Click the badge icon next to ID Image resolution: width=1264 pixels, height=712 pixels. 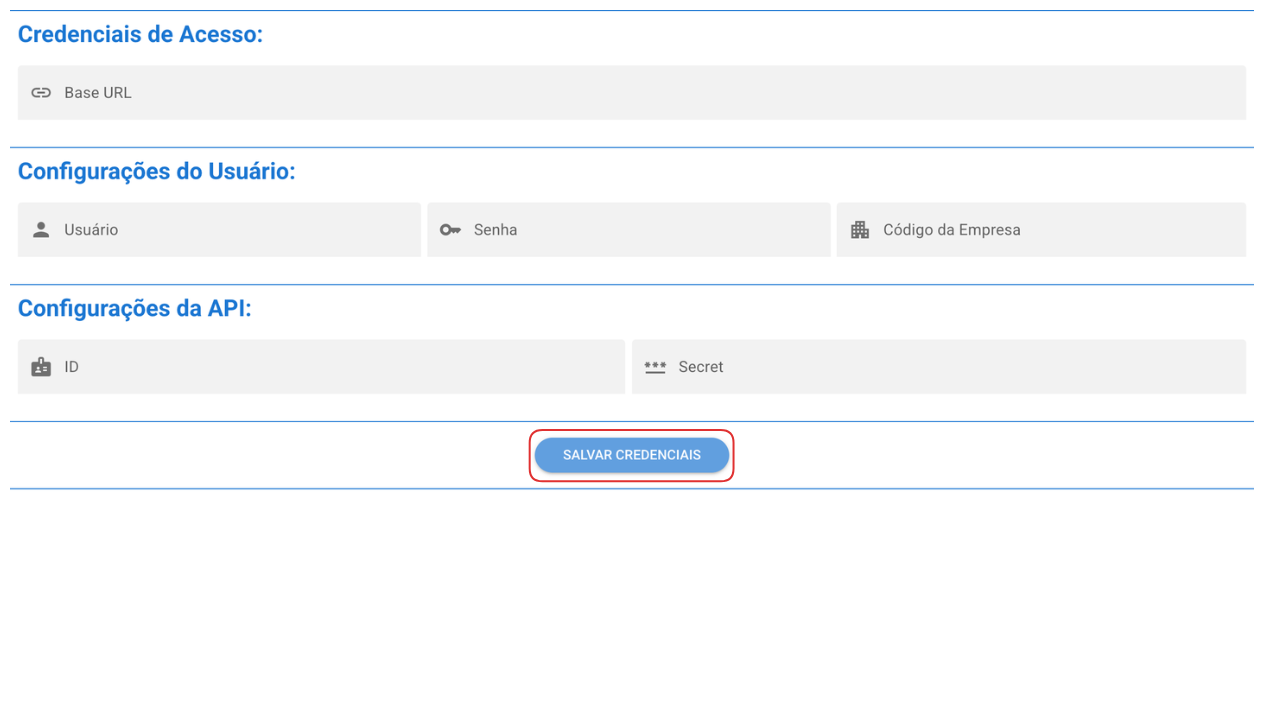(x=41, y=367)
